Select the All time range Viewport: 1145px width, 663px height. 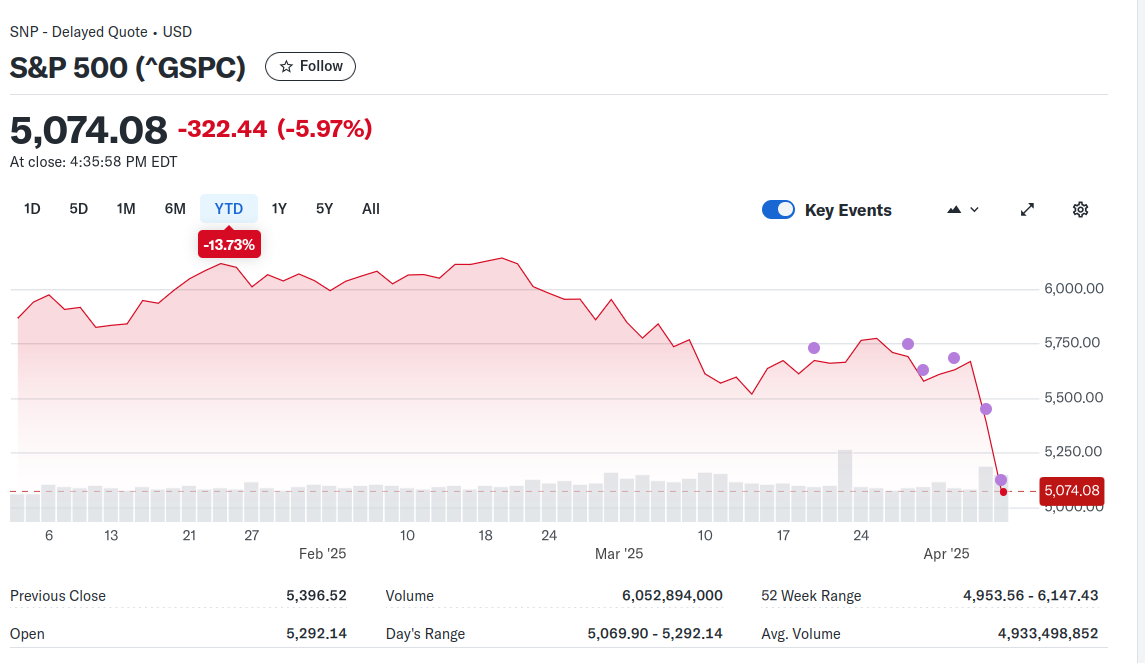(371, 209)
